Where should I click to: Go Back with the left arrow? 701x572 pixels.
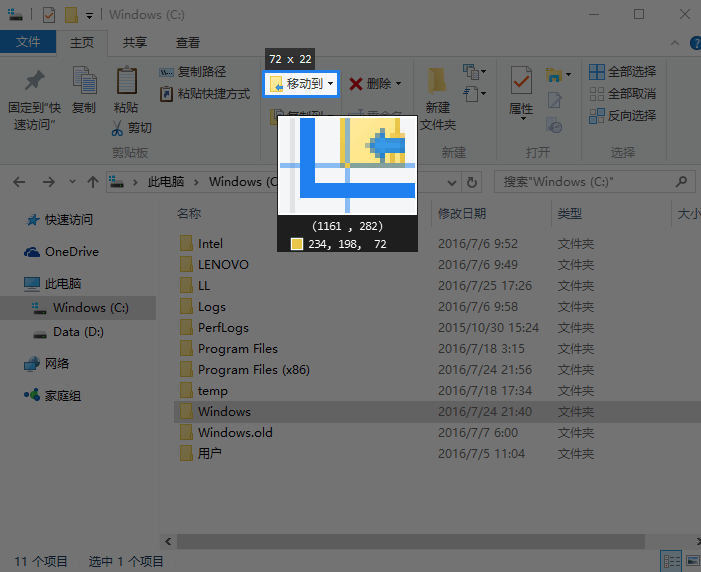19,182
